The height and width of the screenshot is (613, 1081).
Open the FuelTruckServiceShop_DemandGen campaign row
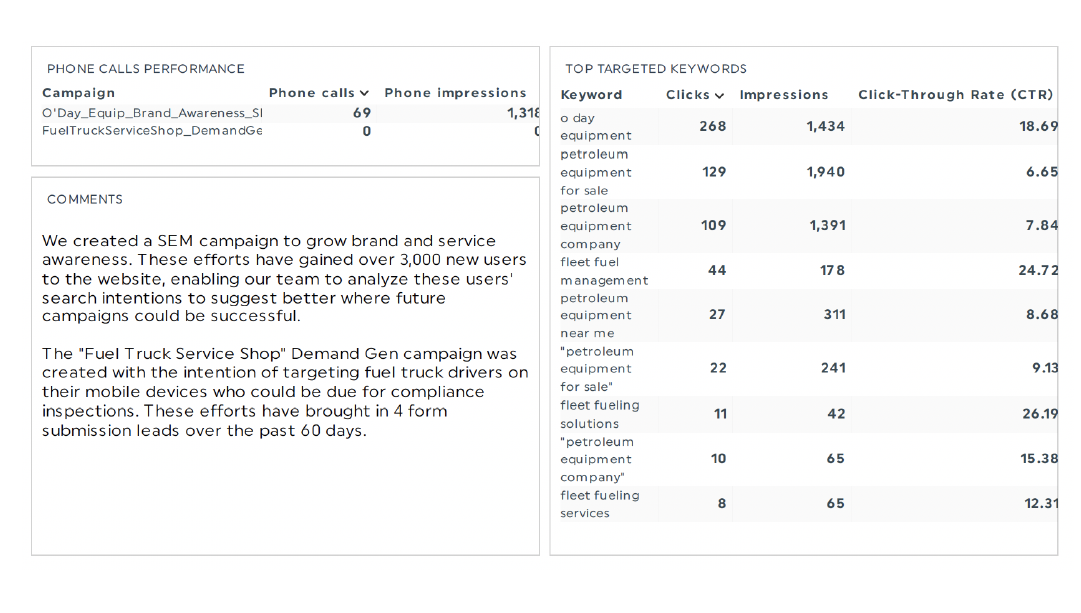tap(152, 131)
